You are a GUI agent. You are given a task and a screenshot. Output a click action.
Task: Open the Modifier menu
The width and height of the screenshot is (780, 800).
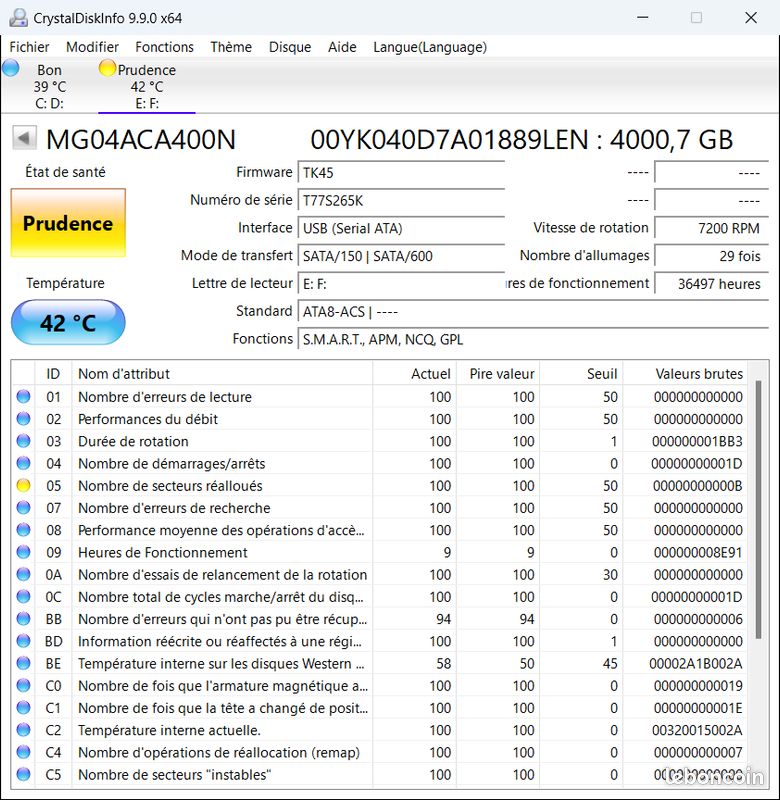tap(92, 47)
